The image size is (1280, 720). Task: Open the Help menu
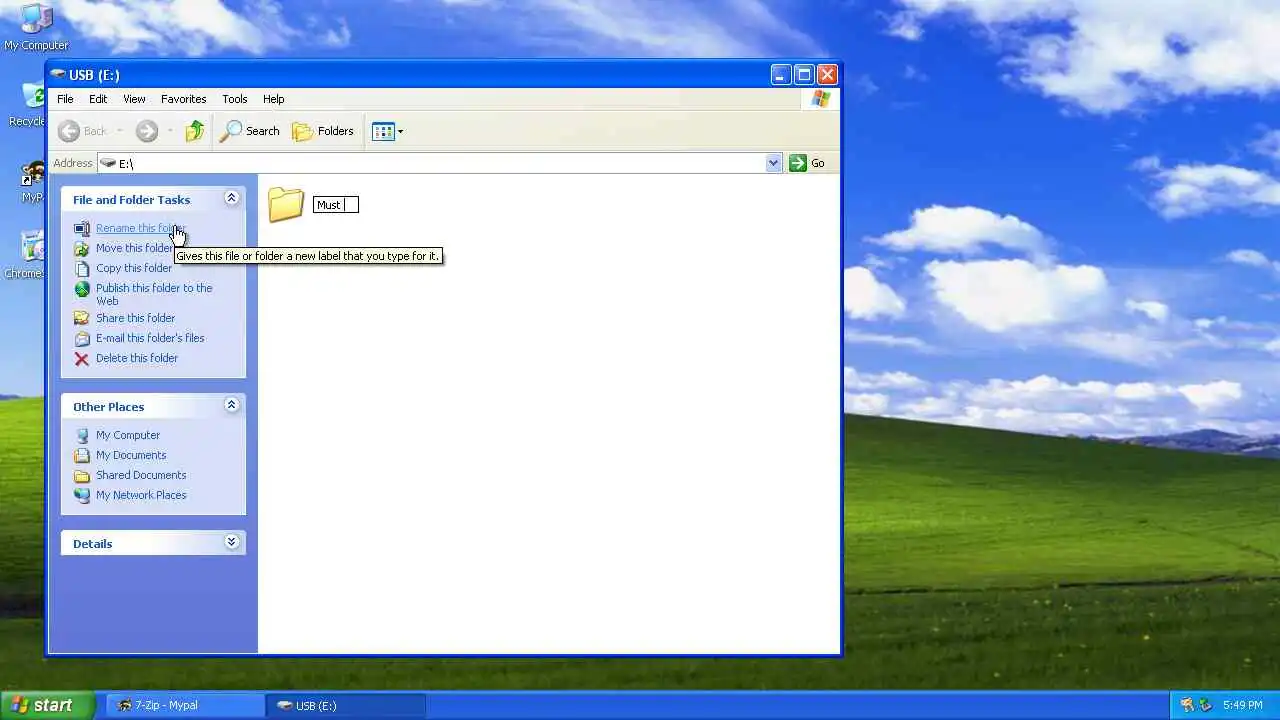[x=274, y=99]
